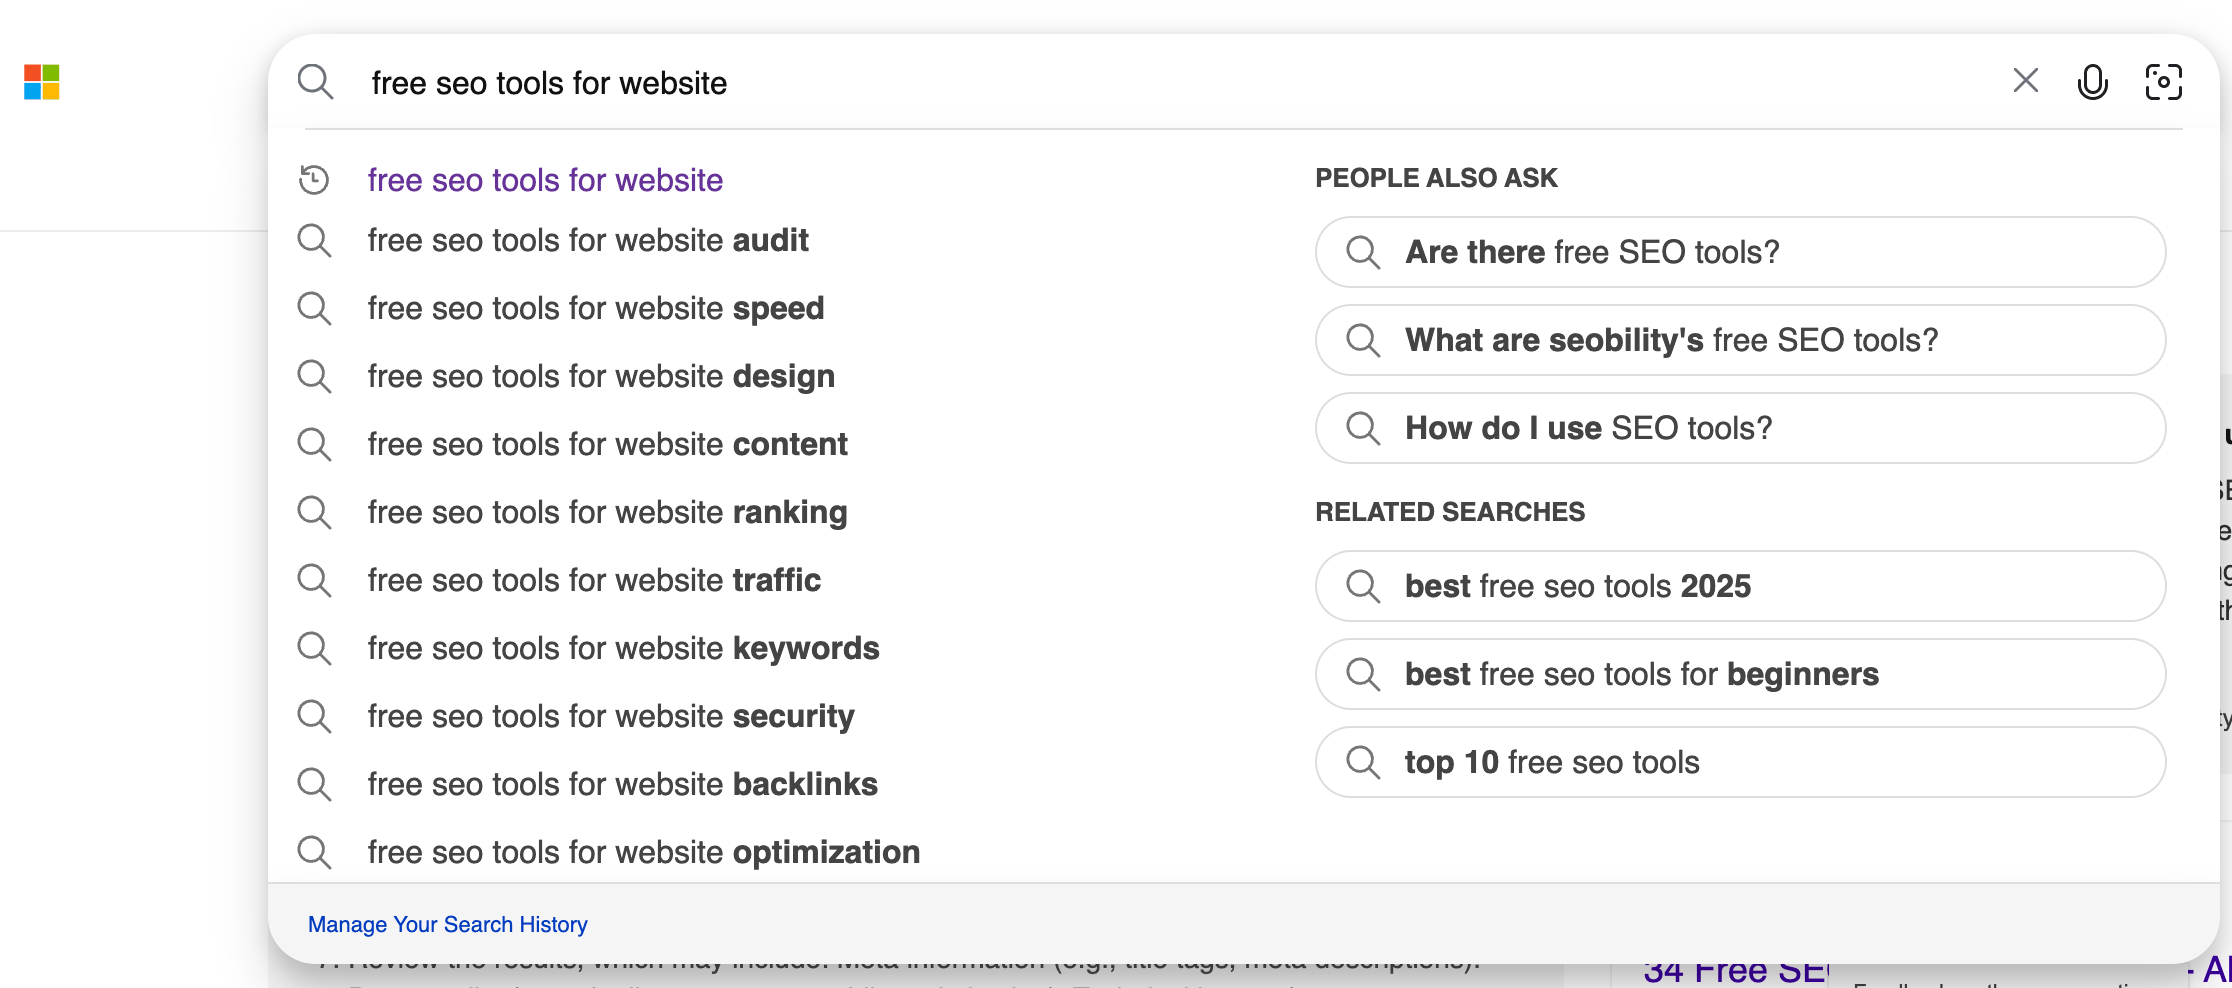Search 'best free seo tools for beginners'

coord(1741,674)
